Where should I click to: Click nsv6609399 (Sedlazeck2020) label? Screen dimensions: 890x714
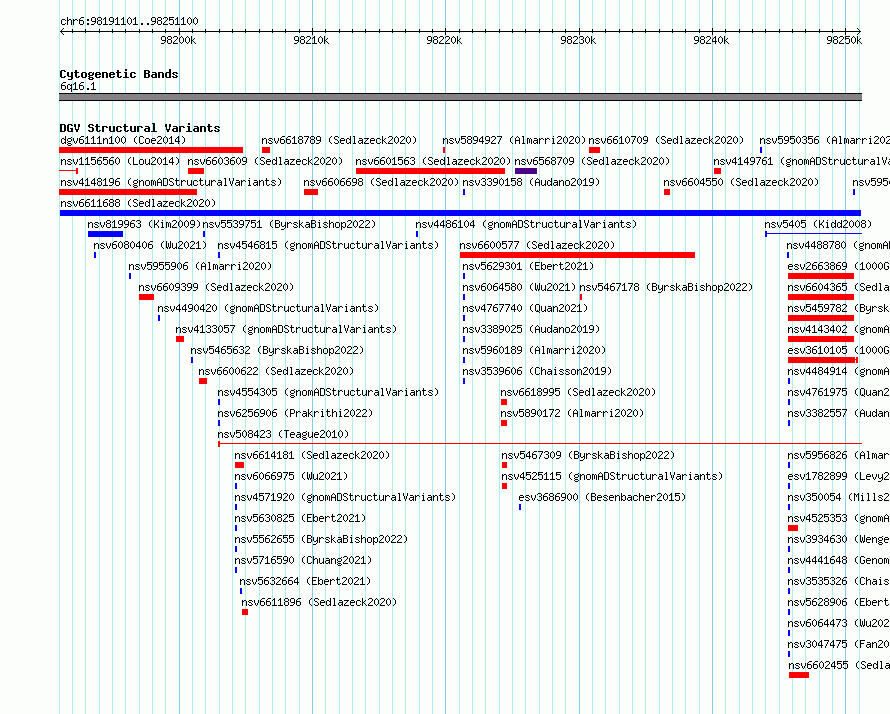[216, 287]
